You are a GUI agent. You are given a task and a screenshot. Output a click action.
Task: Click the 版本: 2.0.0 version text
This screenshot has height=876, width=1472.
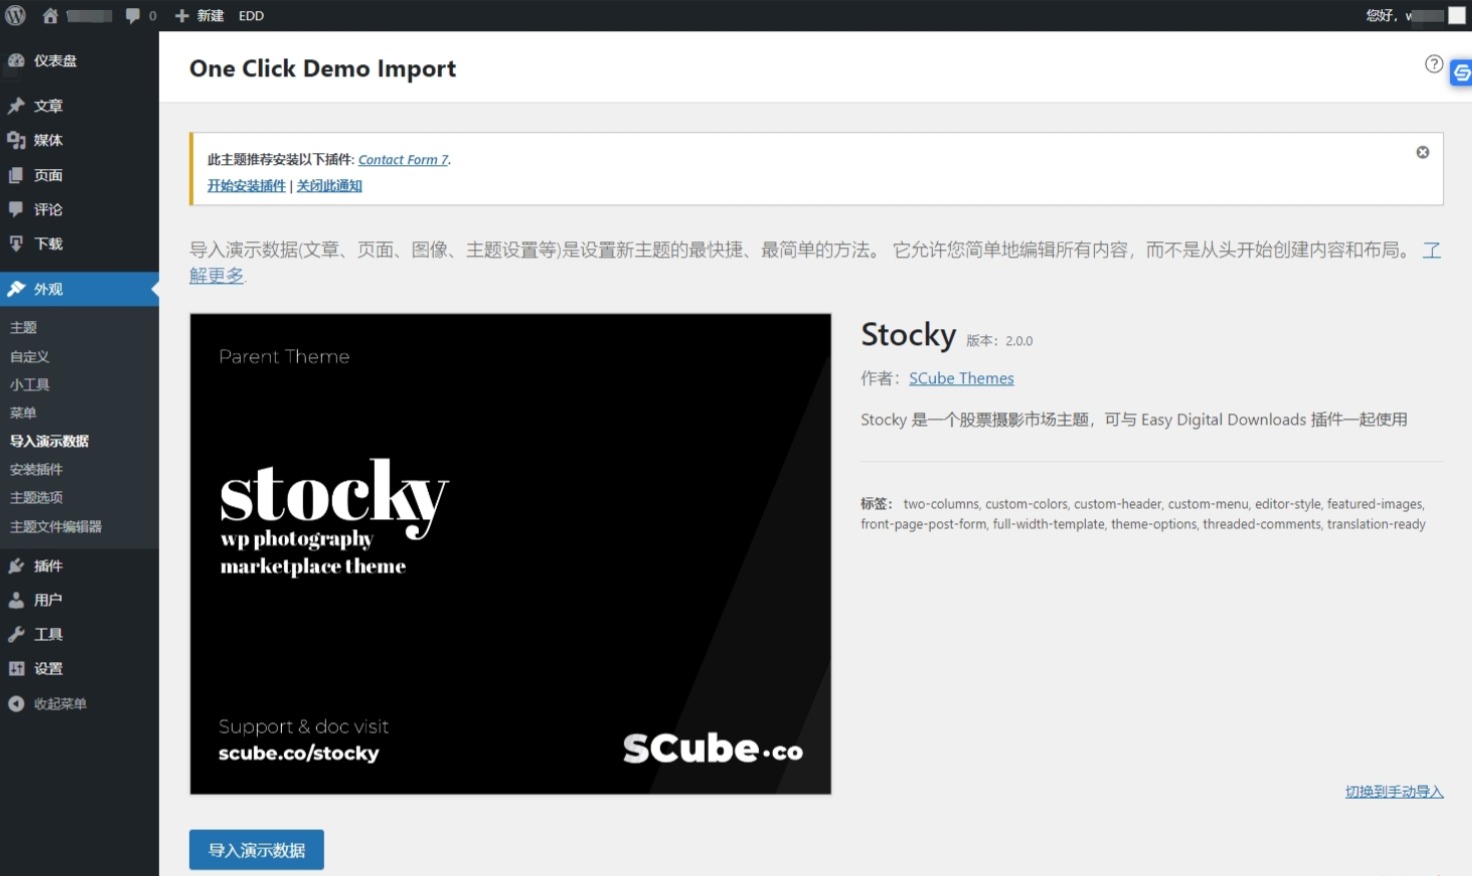pyautogui.click(x=999, y=341)
